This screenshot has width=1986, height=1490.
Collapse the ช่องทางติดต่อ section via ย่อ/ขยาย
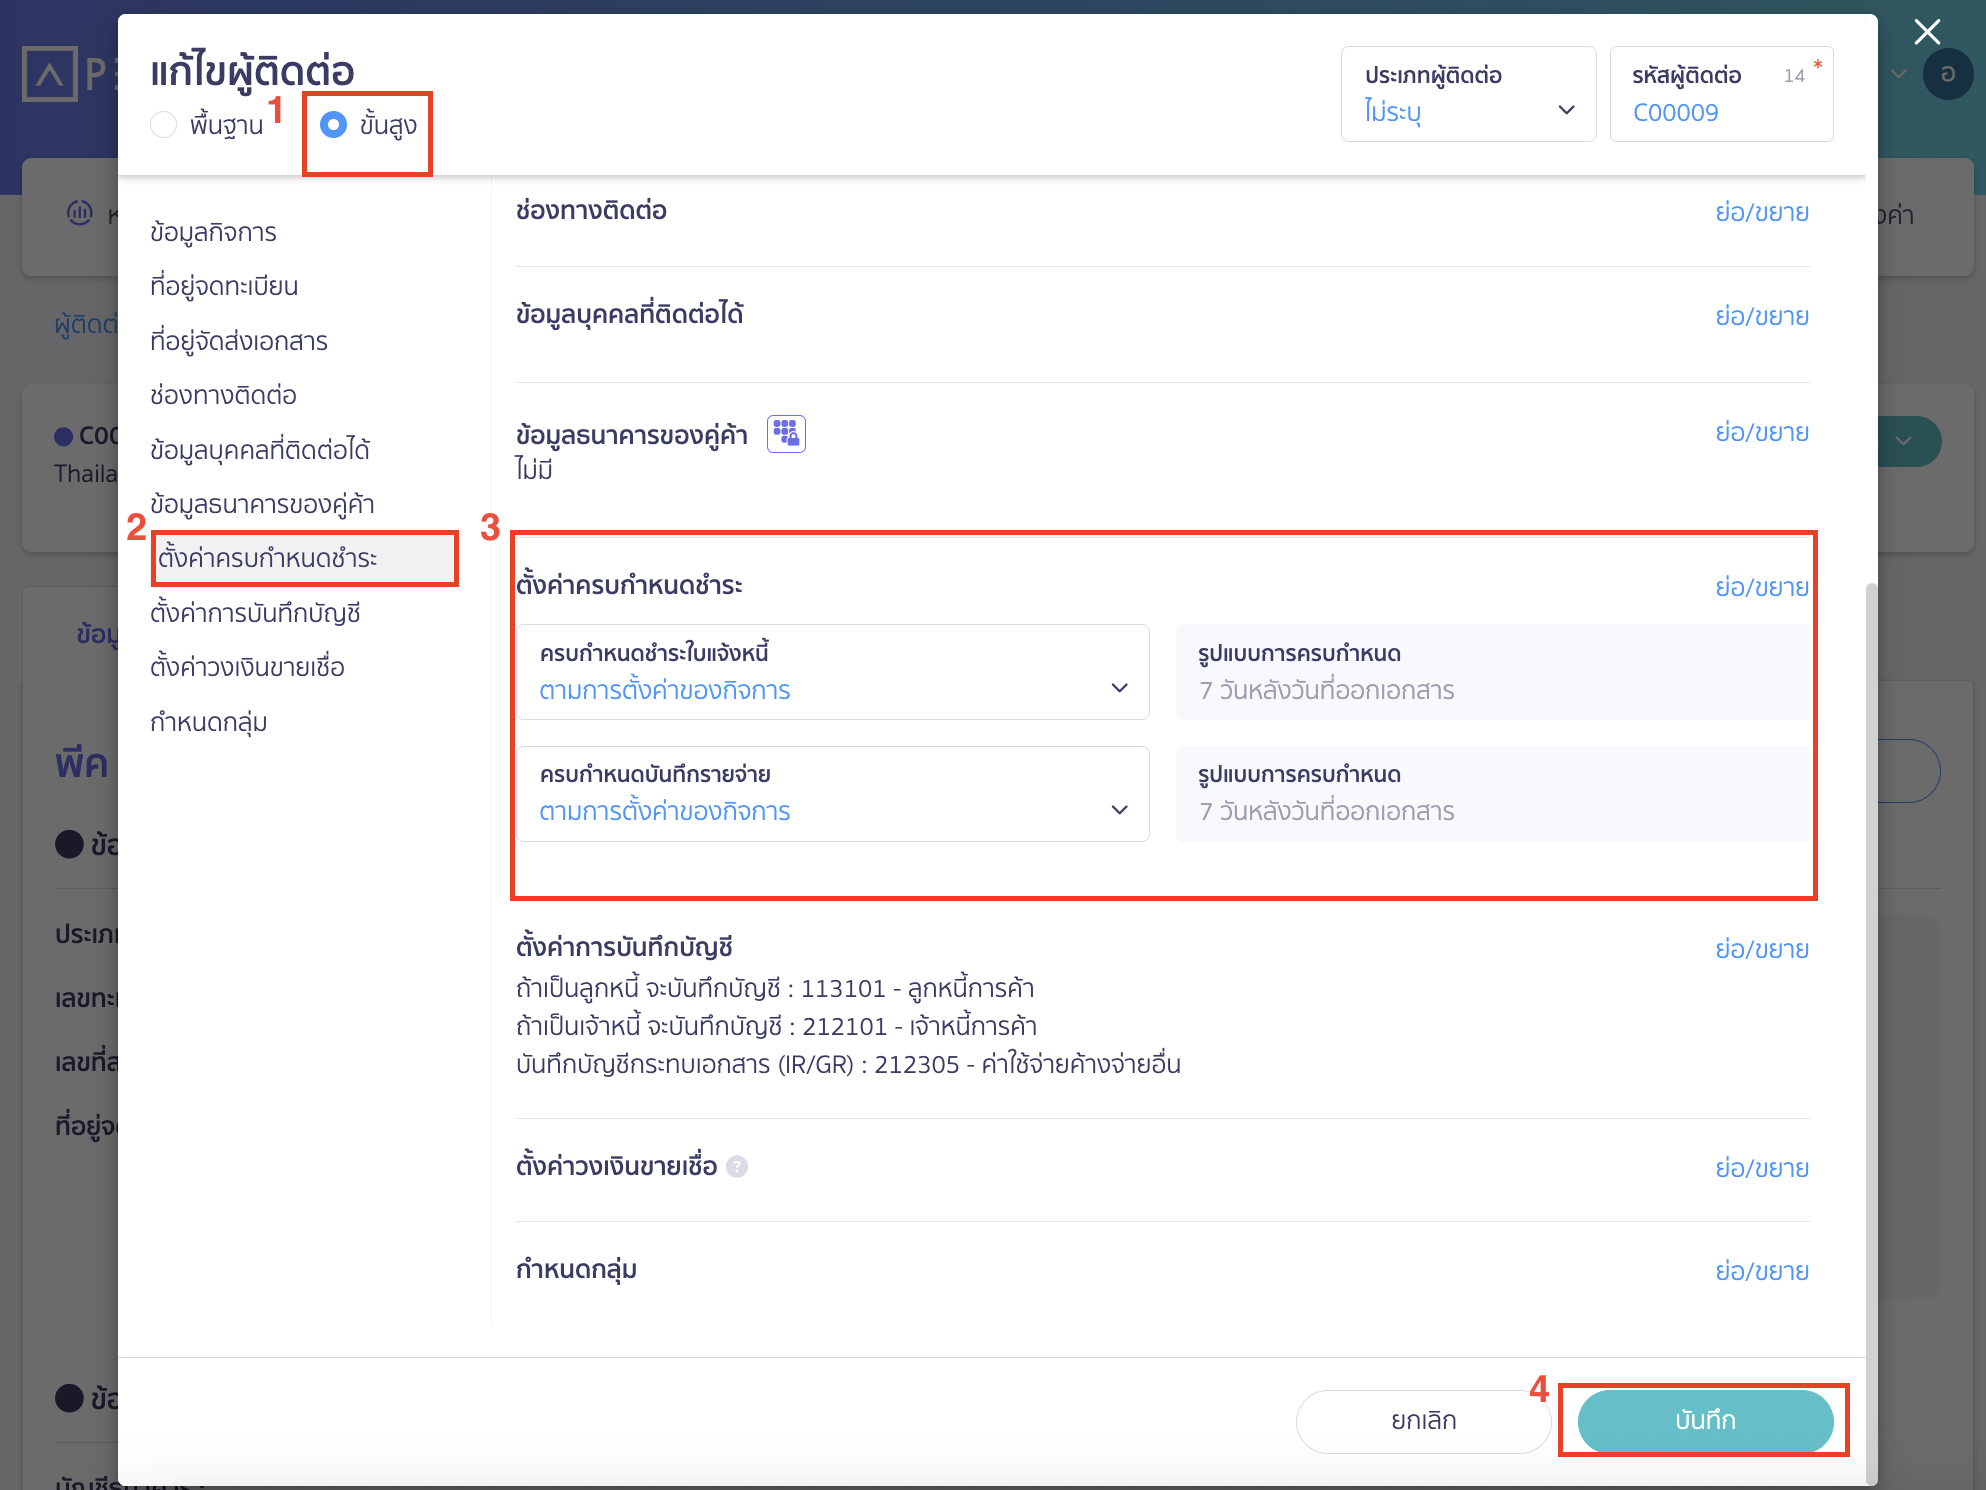pos(1762,212)
